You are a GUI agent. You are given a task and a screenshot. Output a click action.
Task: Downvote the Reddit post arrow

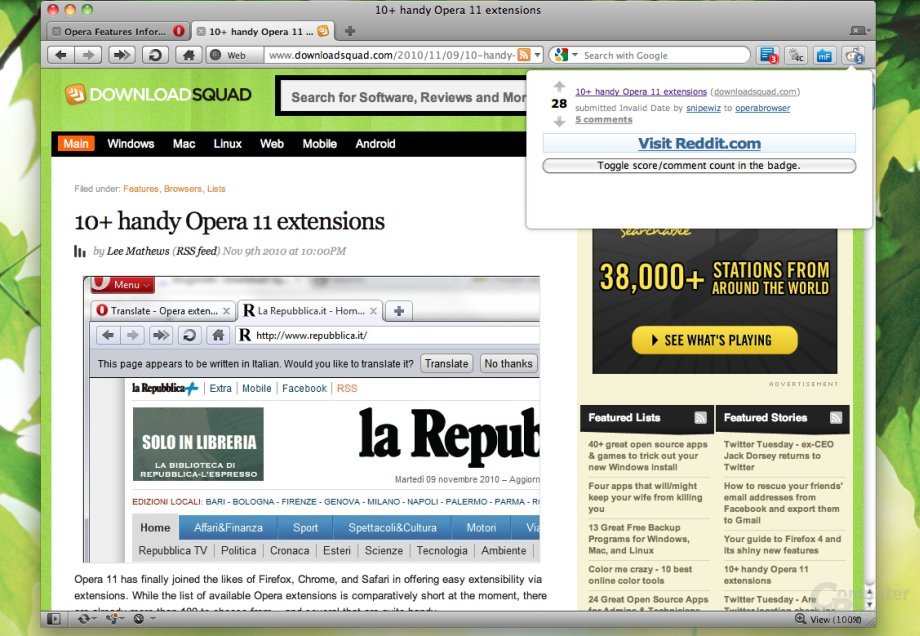point(559,121)
